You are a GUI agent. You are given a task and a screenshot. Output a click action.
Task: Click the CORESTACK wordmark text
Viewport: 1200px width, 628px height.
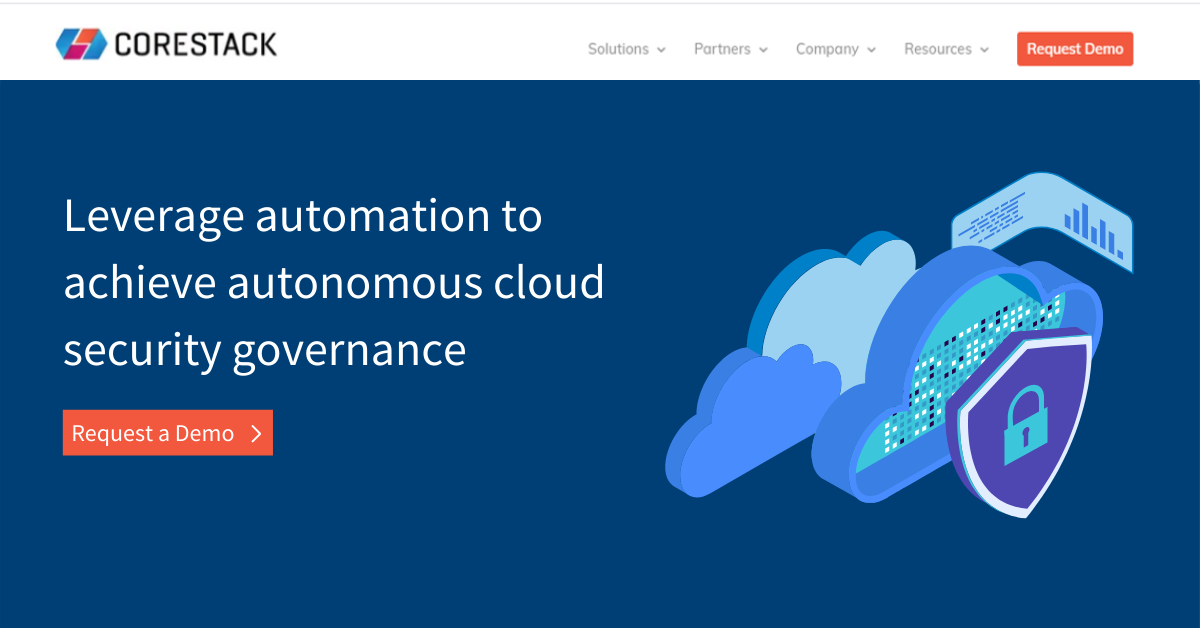195,43
